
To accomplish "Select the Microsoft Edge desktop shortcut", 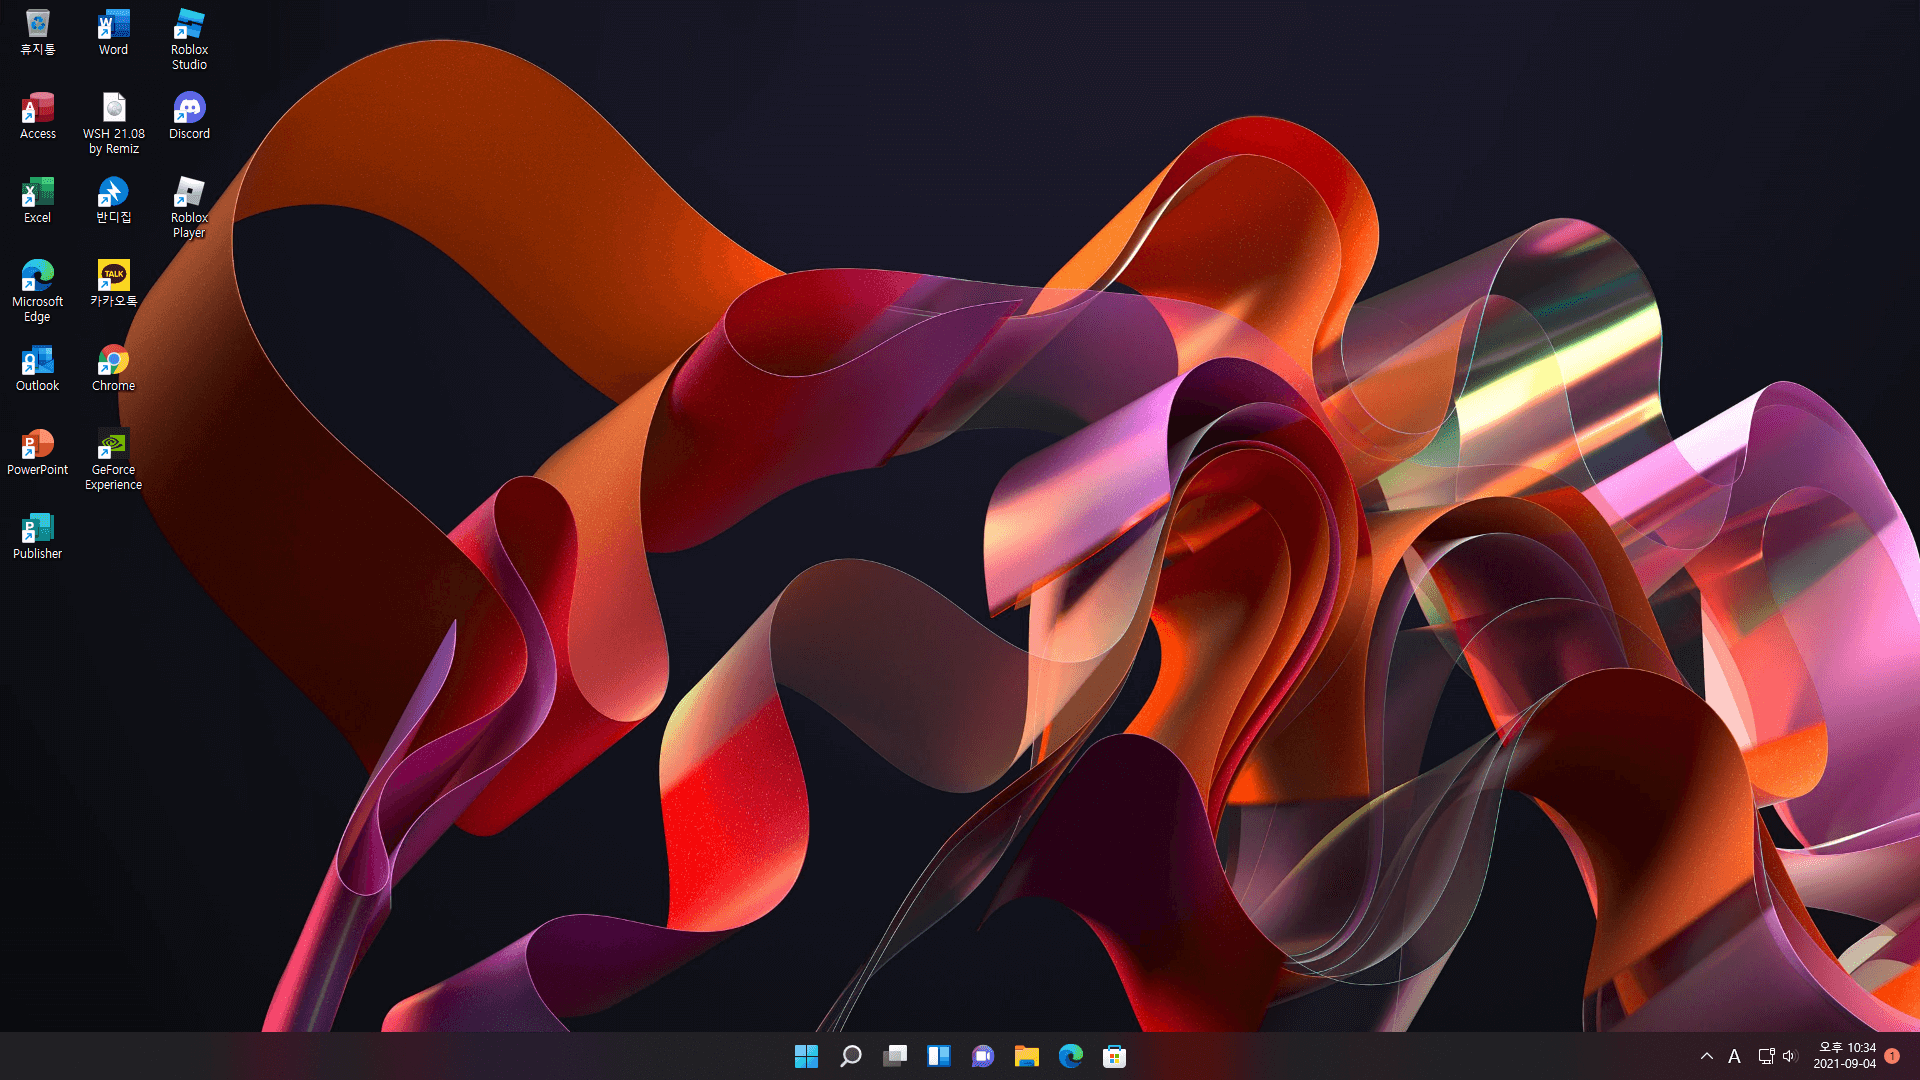I will (38, 292).
